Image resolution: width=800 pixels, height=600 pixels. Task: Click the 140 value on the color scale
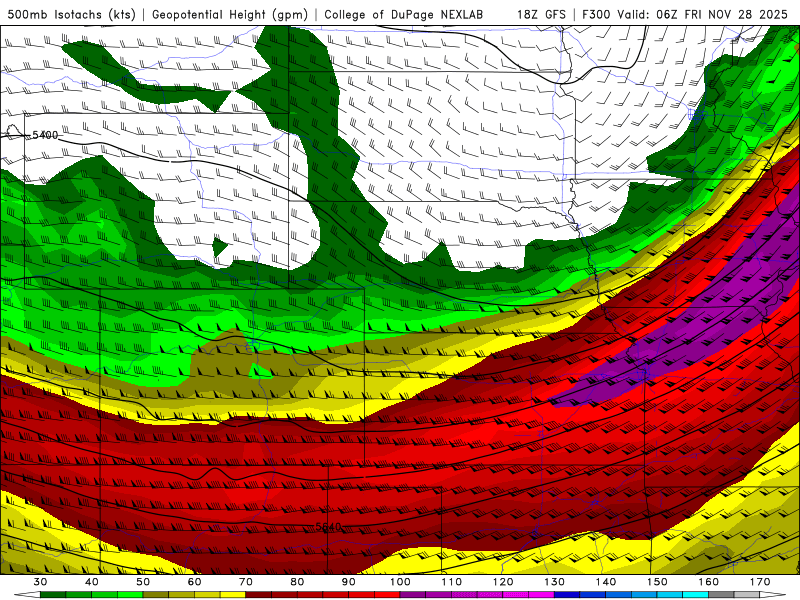pos(606,582)
